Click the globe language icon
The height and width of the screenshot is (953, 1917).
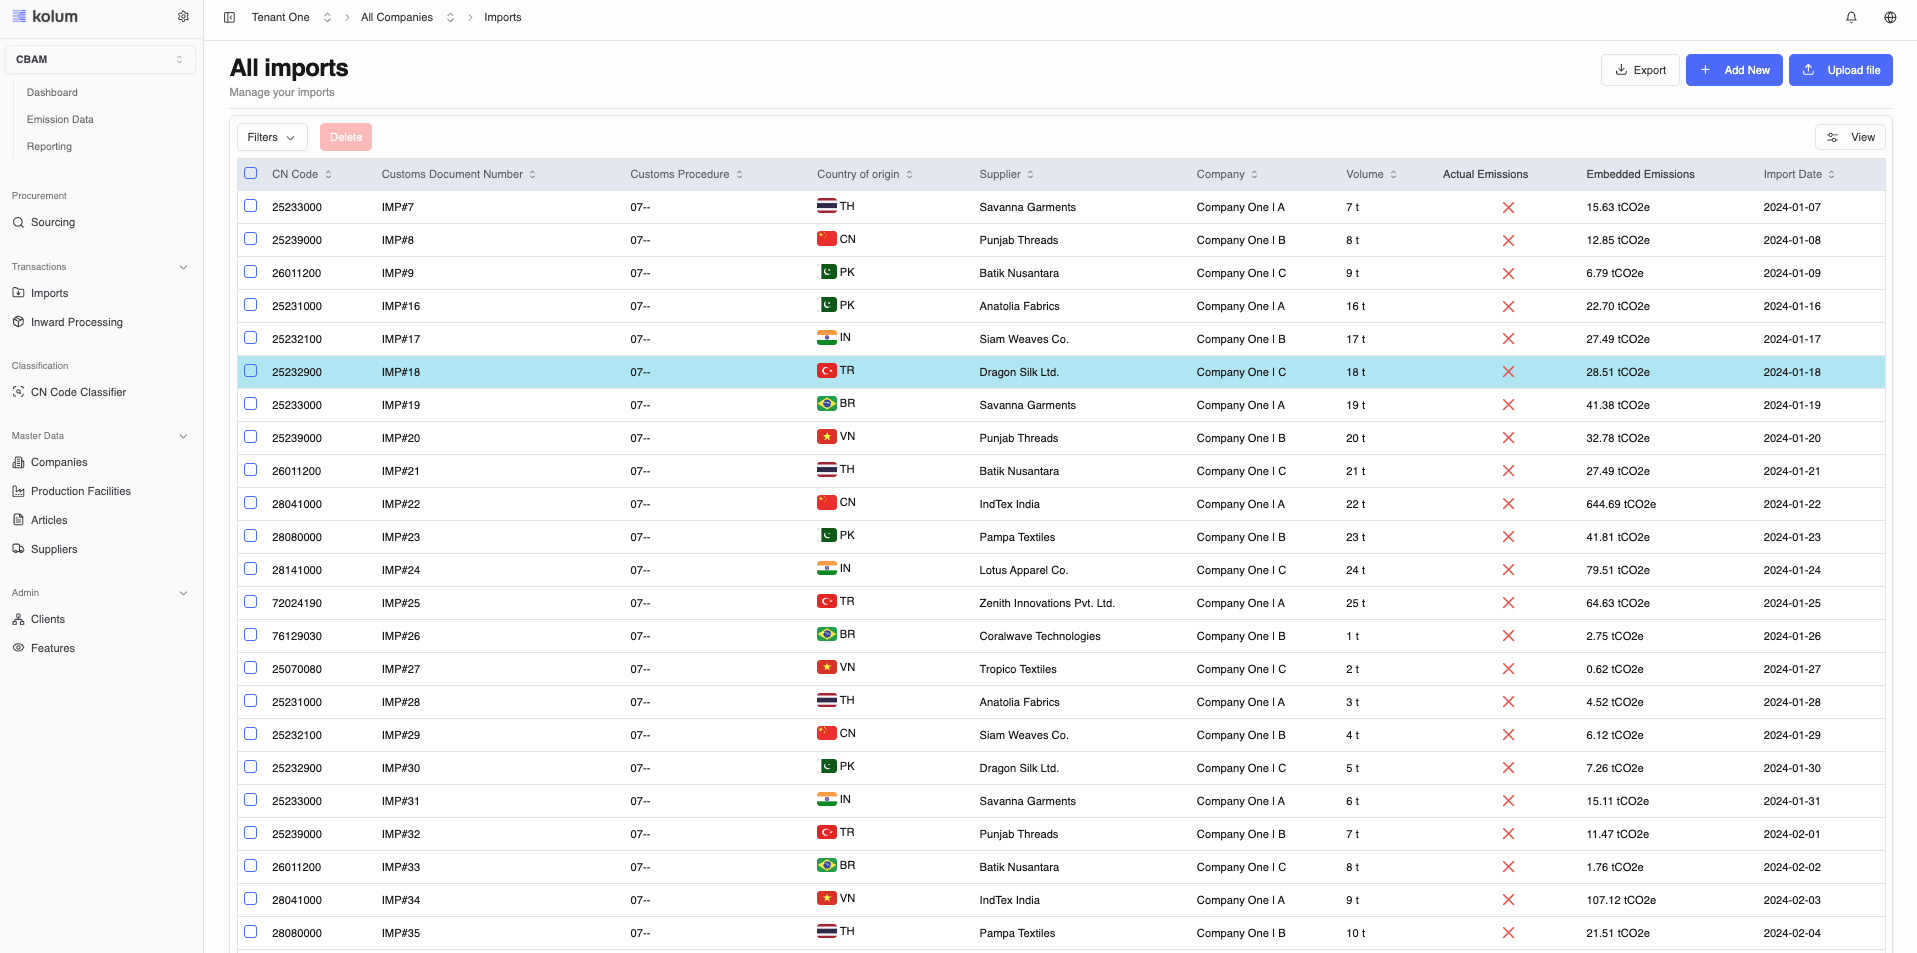(x=1890, y=17)
